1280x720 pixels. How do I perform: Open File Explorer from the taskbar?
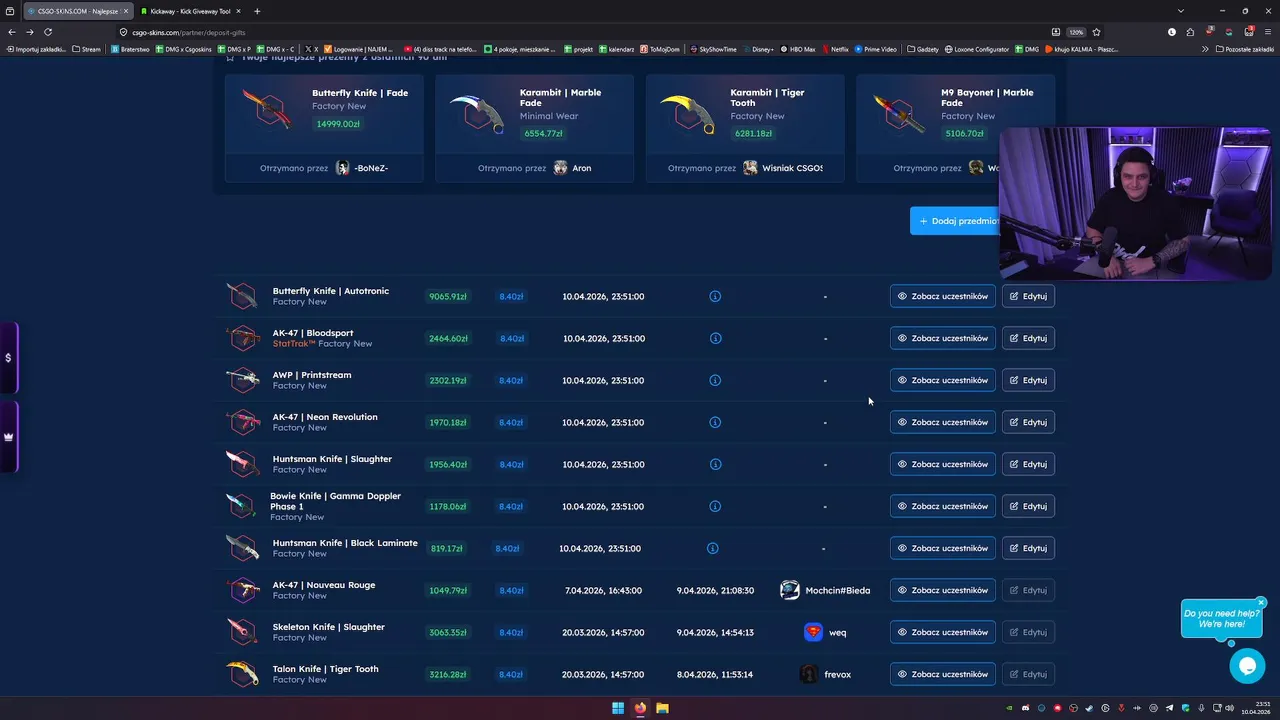[x=662, y=708]
